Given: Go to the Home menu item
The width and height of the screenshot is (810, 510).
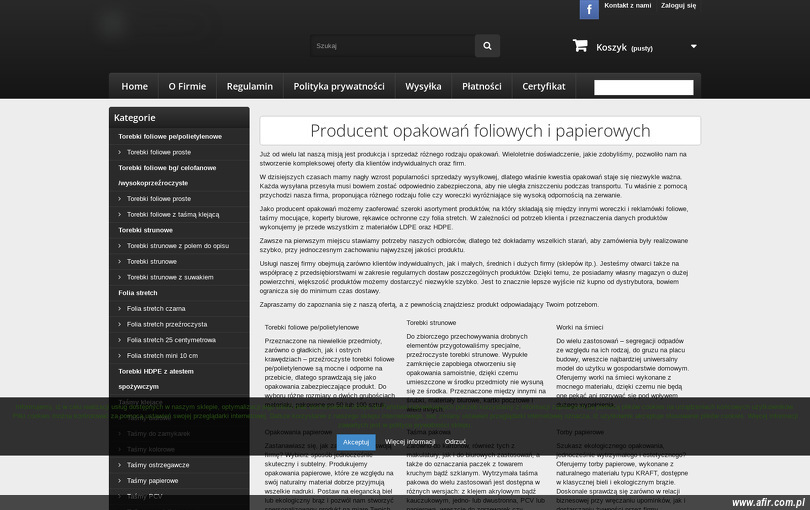Looking at the screenshot, I should point(134,86).
